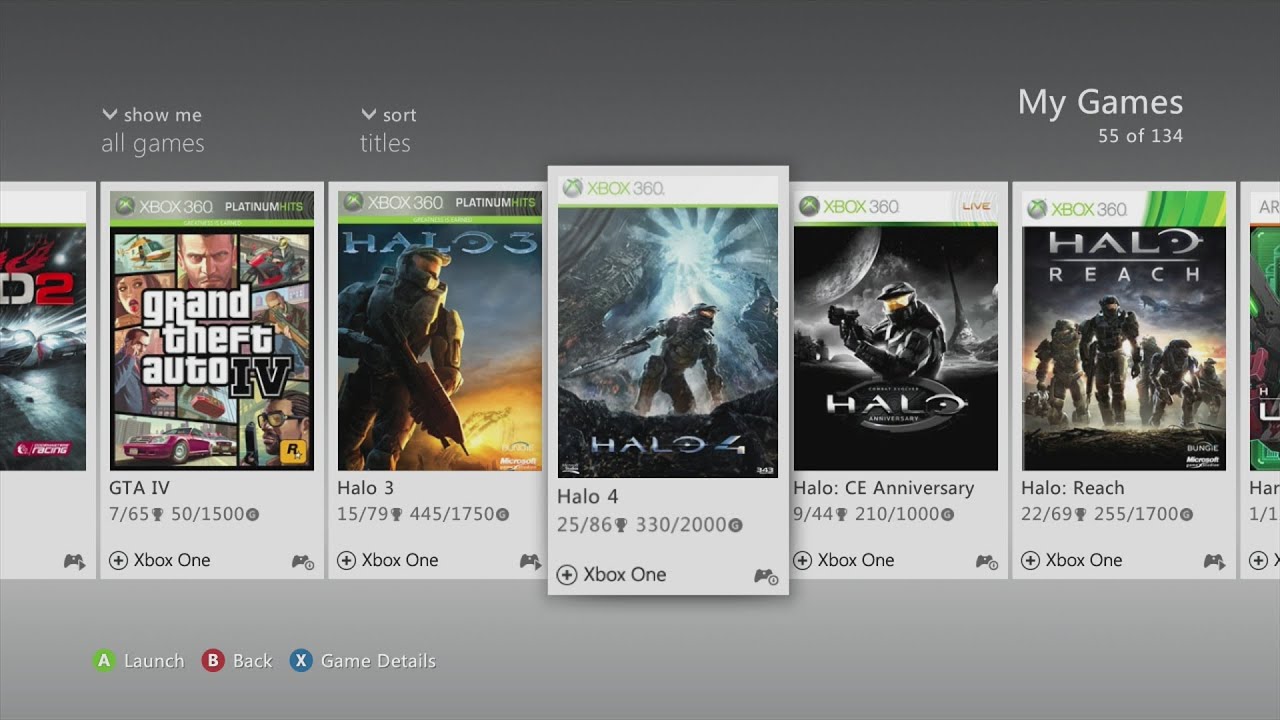Click the '445/1750' gamerscore on Halo 3

451,514
